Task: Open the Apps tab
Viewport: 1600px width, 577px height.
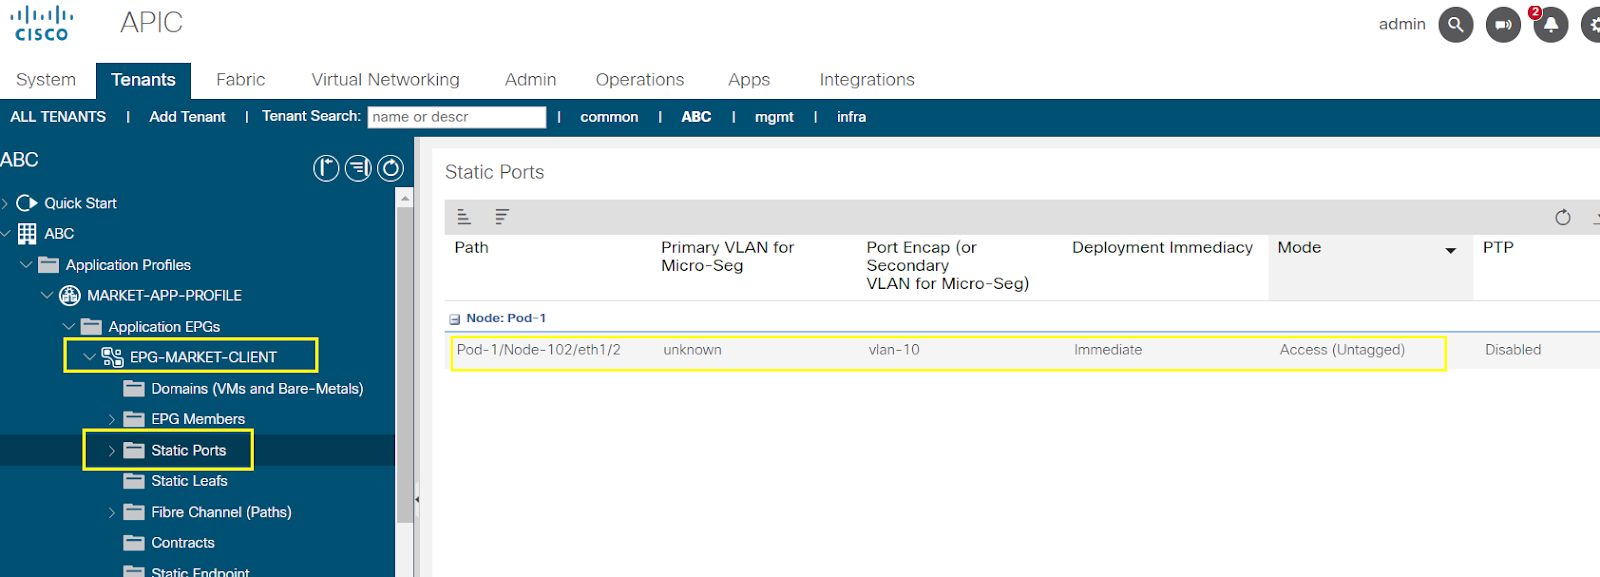Action: click(x=749, y=80)
